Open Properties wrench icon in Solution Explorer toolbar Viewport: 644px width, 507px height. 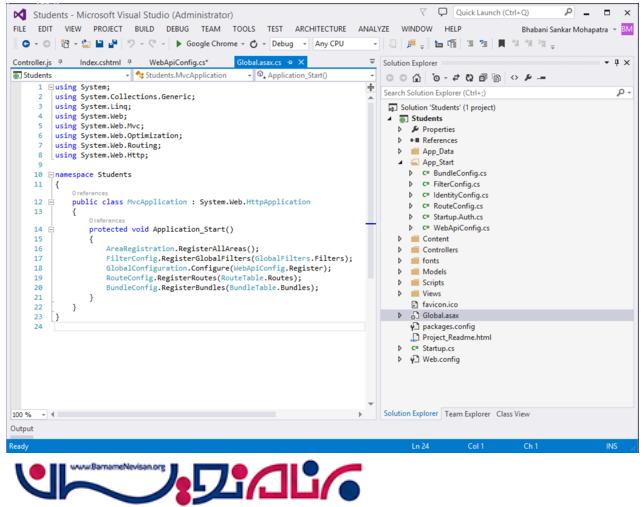pyautogui.click(x=528, y=77)
